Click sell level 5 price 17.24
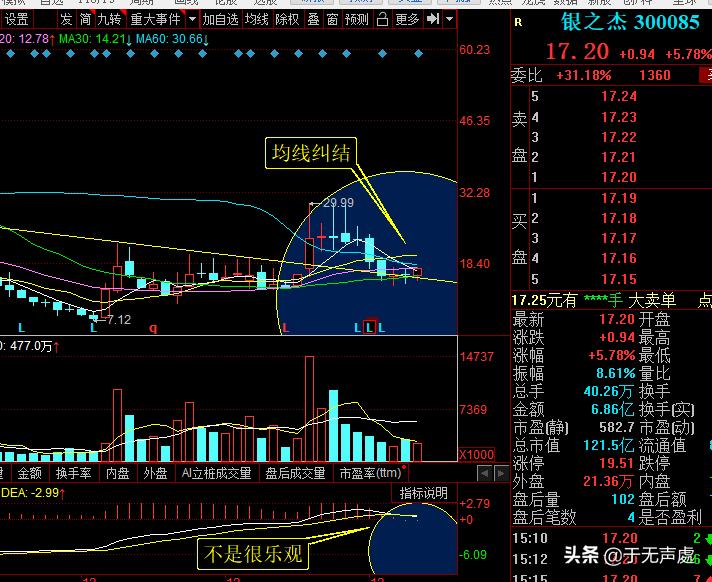The image size is (712, 582). (x=619, y=96)
